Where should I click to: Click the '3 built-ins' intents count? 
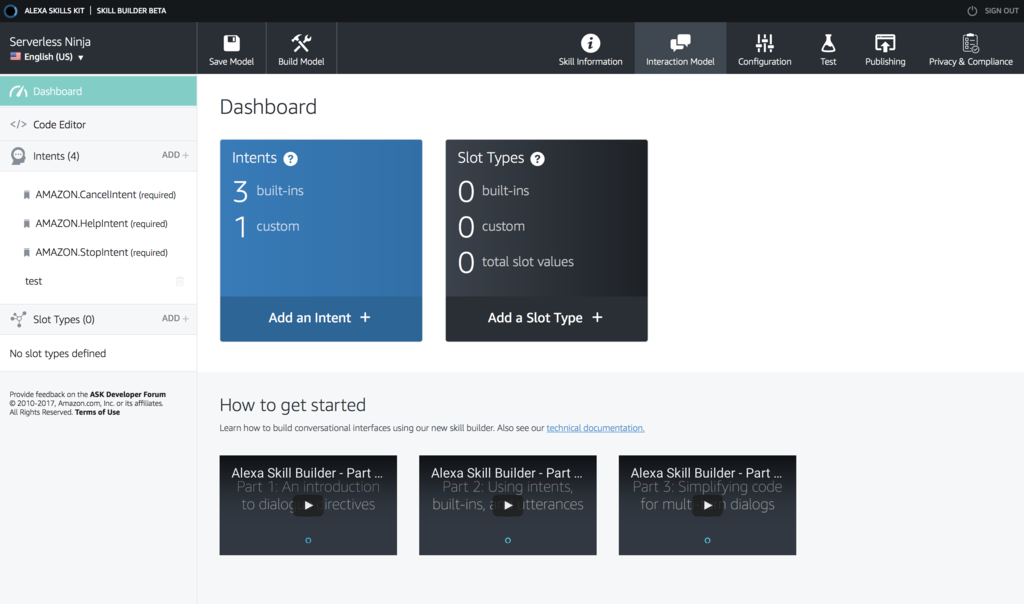pyautogui.click(x=268, y=191)
